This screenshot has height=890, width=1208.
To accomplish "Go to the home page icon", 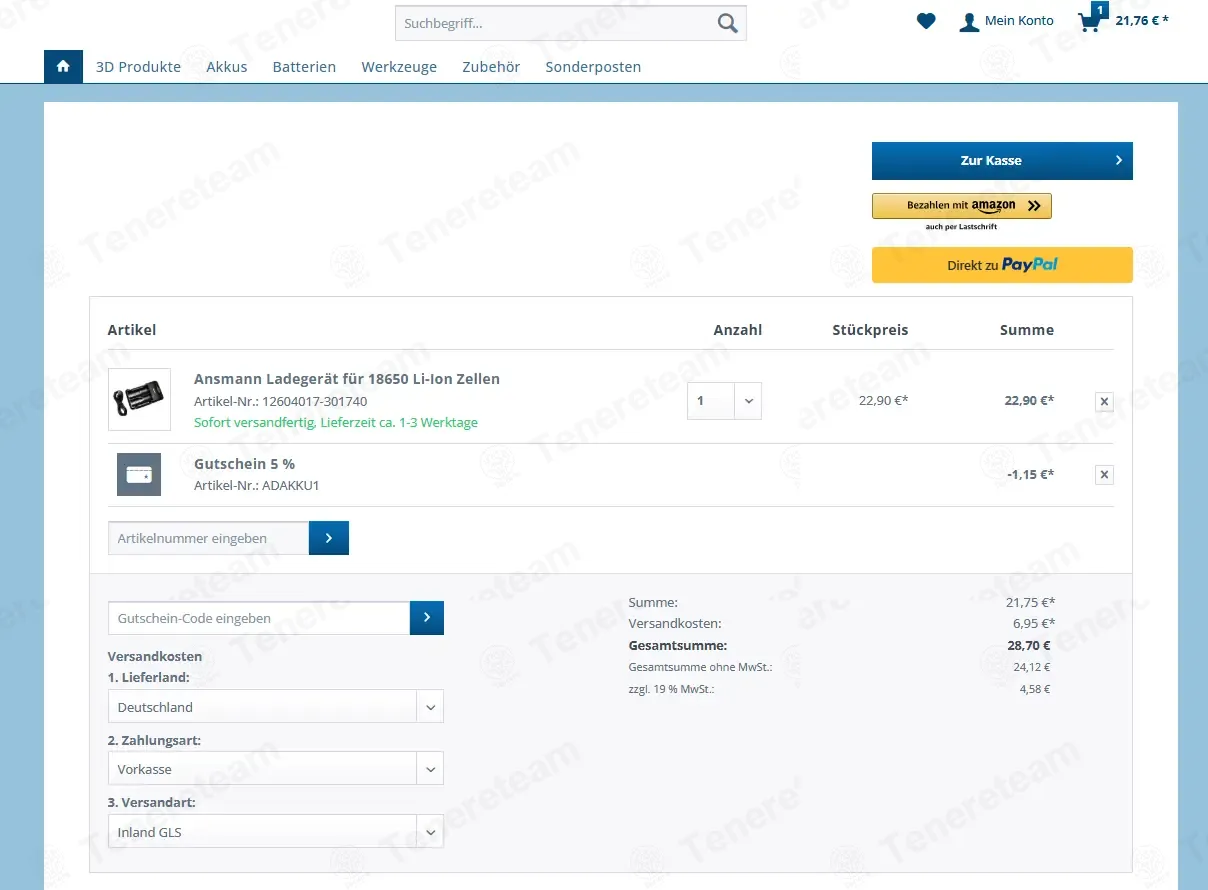I will tap(63, 67).
